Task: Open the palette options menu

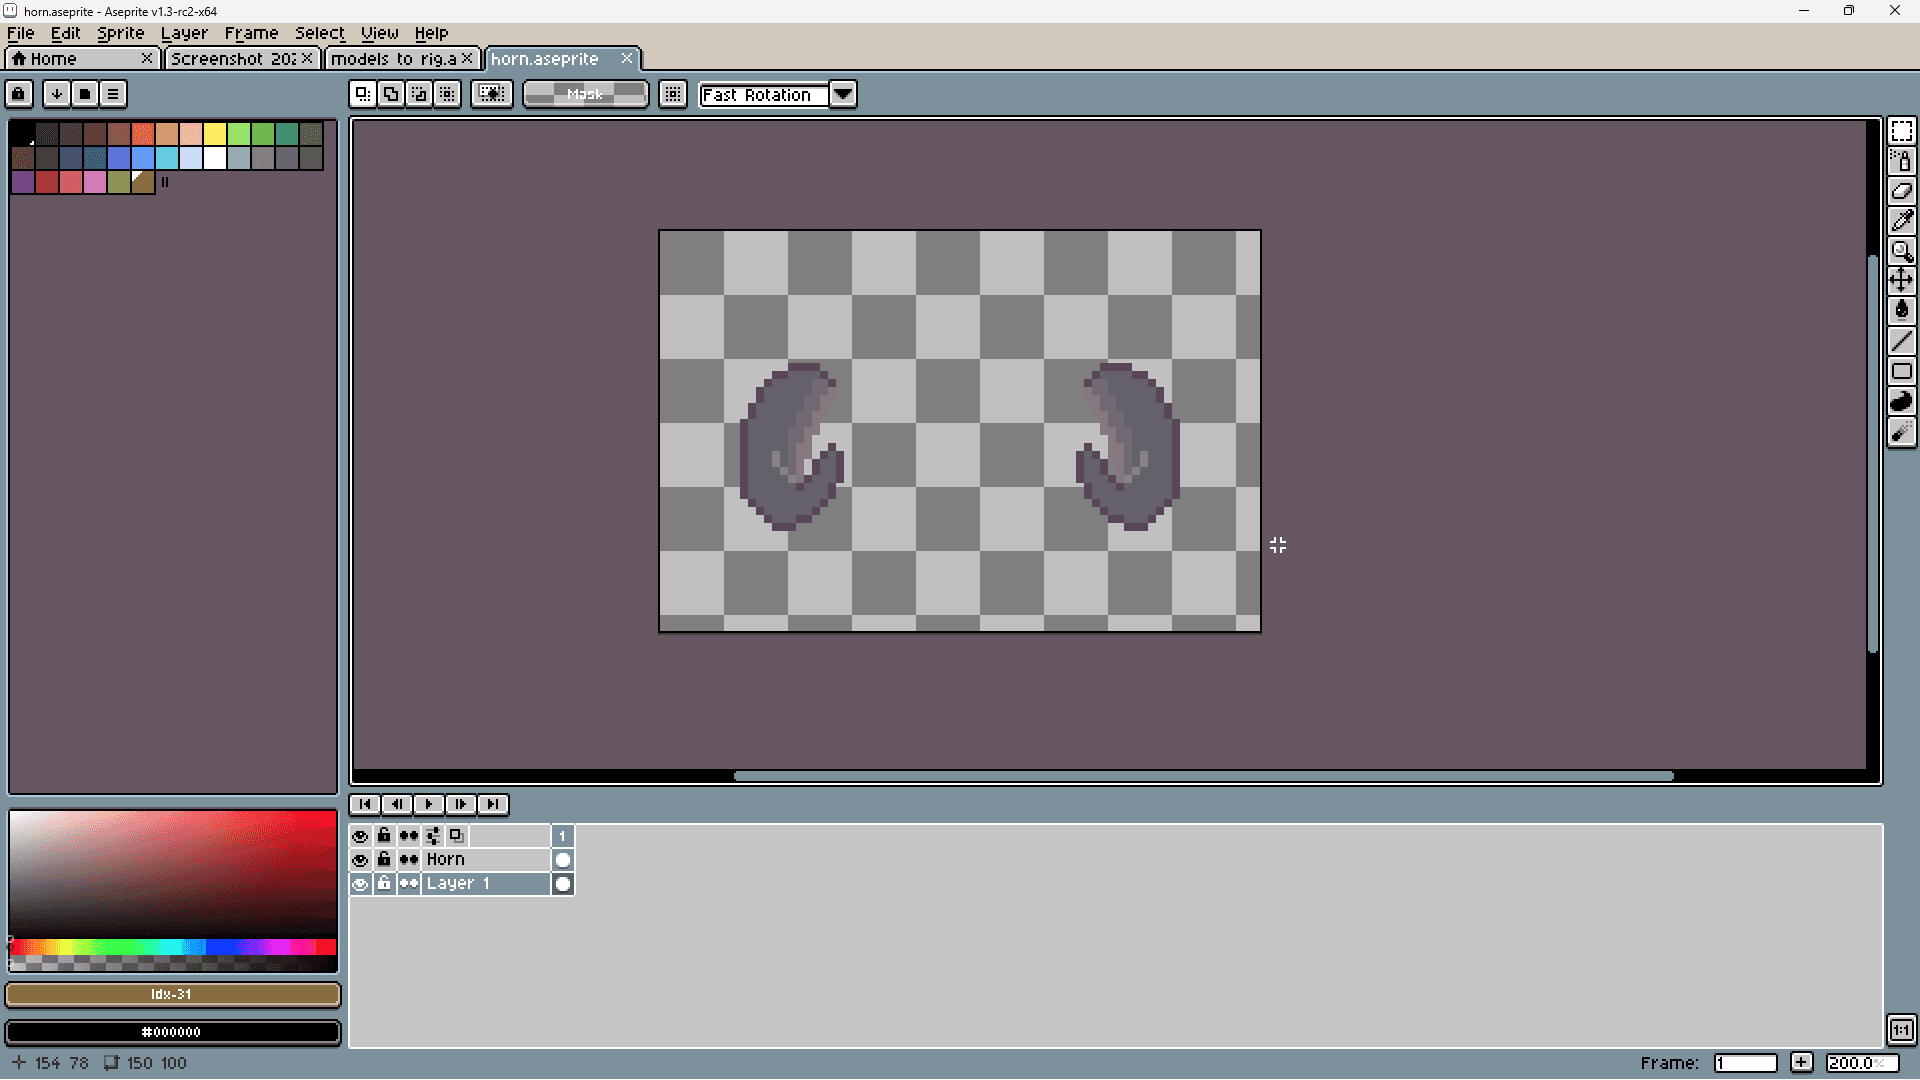Action: pyautogui.click(x=113, y=94)
